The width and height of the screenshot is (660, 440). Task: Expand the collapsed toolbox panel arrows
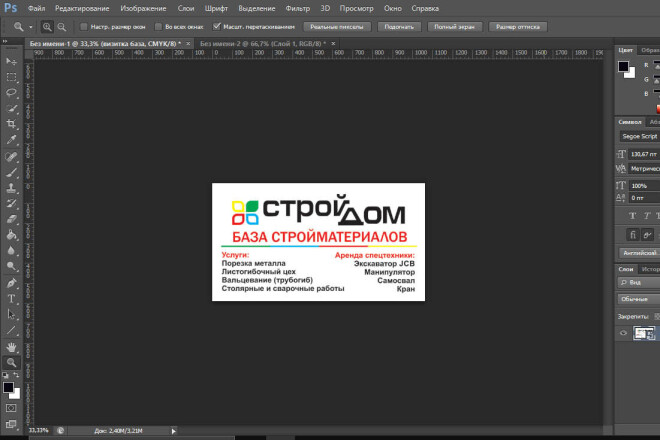(x=5, y=41)
